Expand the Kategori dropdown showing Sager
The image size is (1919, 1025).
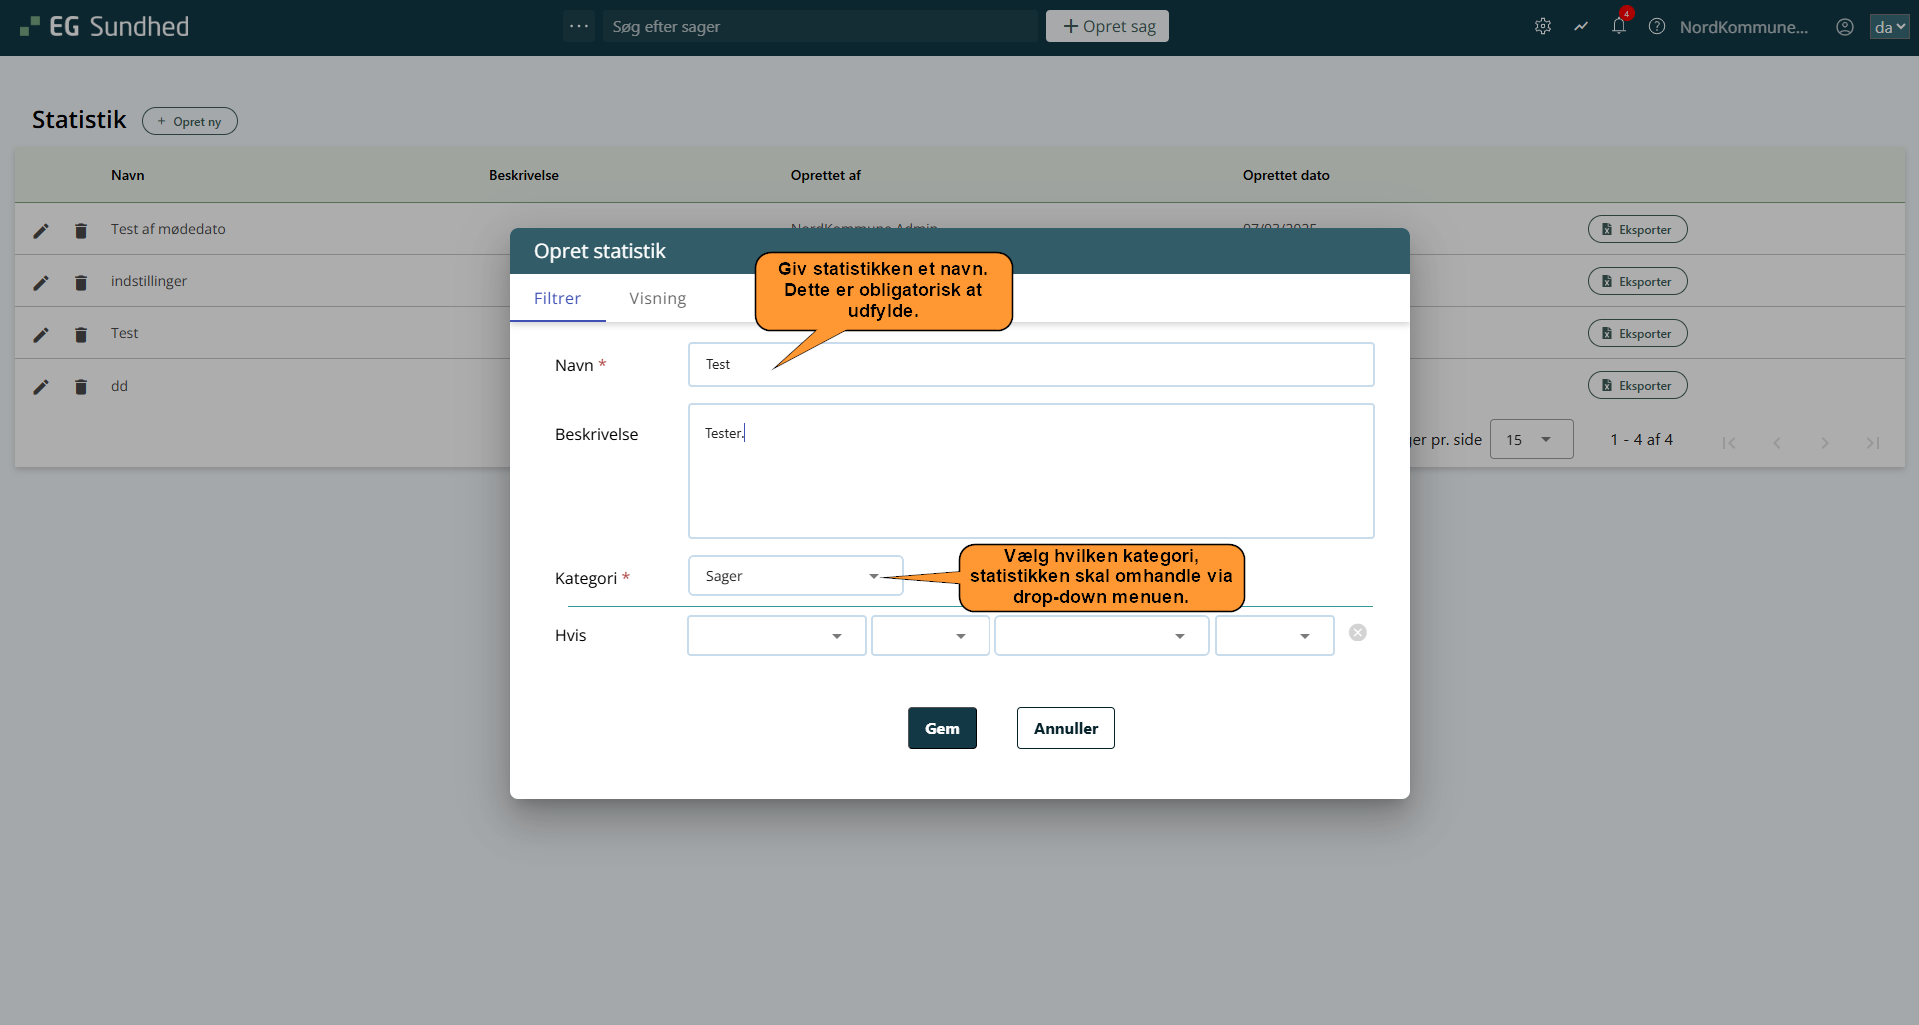point(795,576)
